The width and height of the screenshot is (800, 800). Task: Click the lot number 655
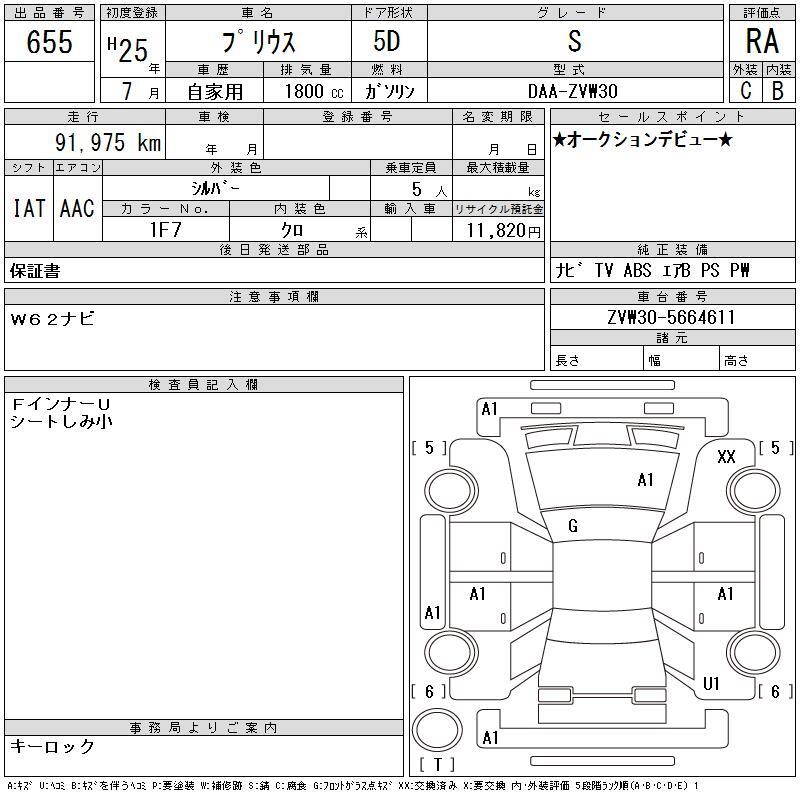pos(49,41)
